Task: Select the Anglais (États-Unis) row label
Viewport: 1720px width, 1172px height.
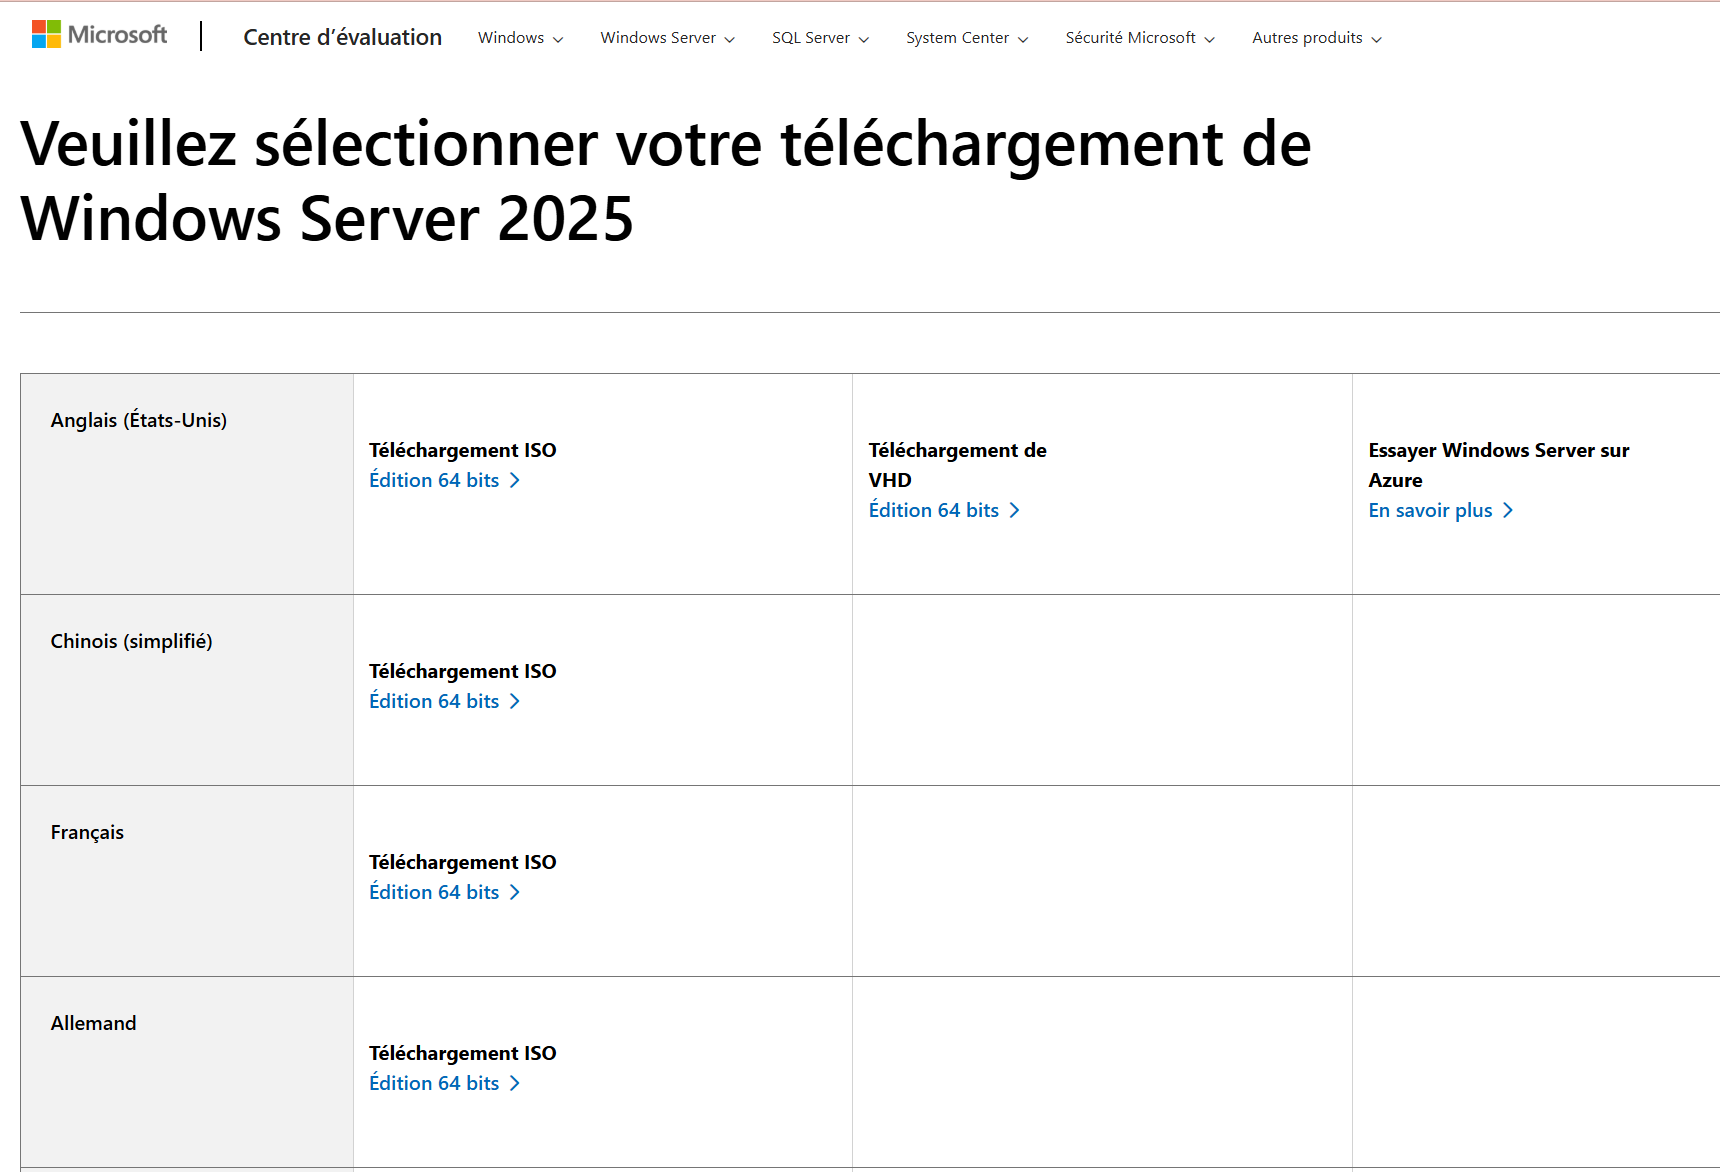Action: click(139, 420)
